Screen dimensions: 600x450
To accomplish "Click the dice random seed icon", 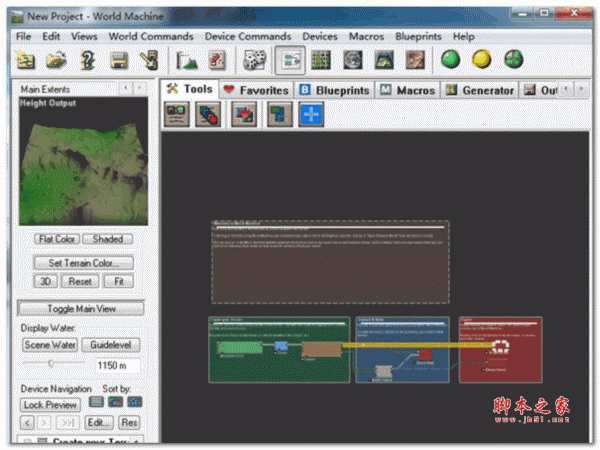I will pyautogui.click(x=255, y=60).
